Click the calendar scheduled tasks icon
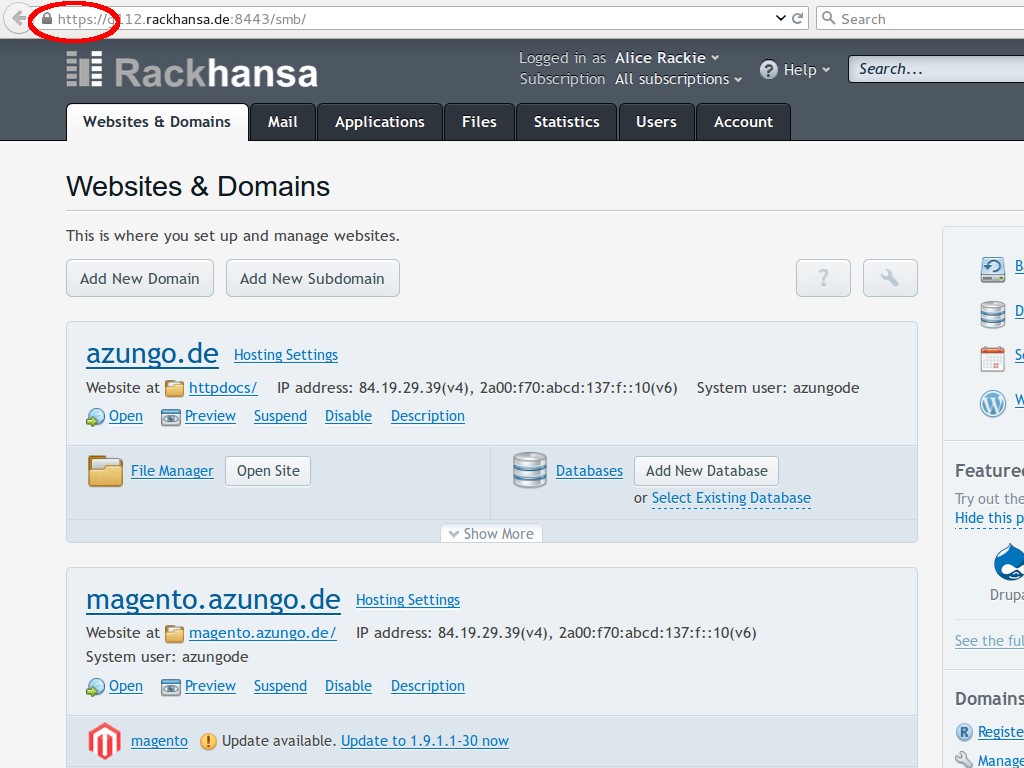This screenshot has width=1024, height=768. click(993, 359)
